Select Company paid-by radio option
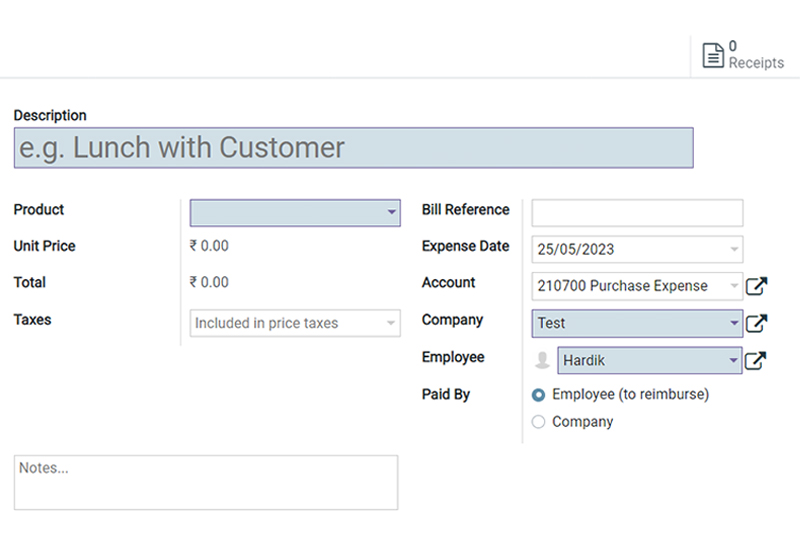This screenshot has width=800, height=547. [538, 422]
